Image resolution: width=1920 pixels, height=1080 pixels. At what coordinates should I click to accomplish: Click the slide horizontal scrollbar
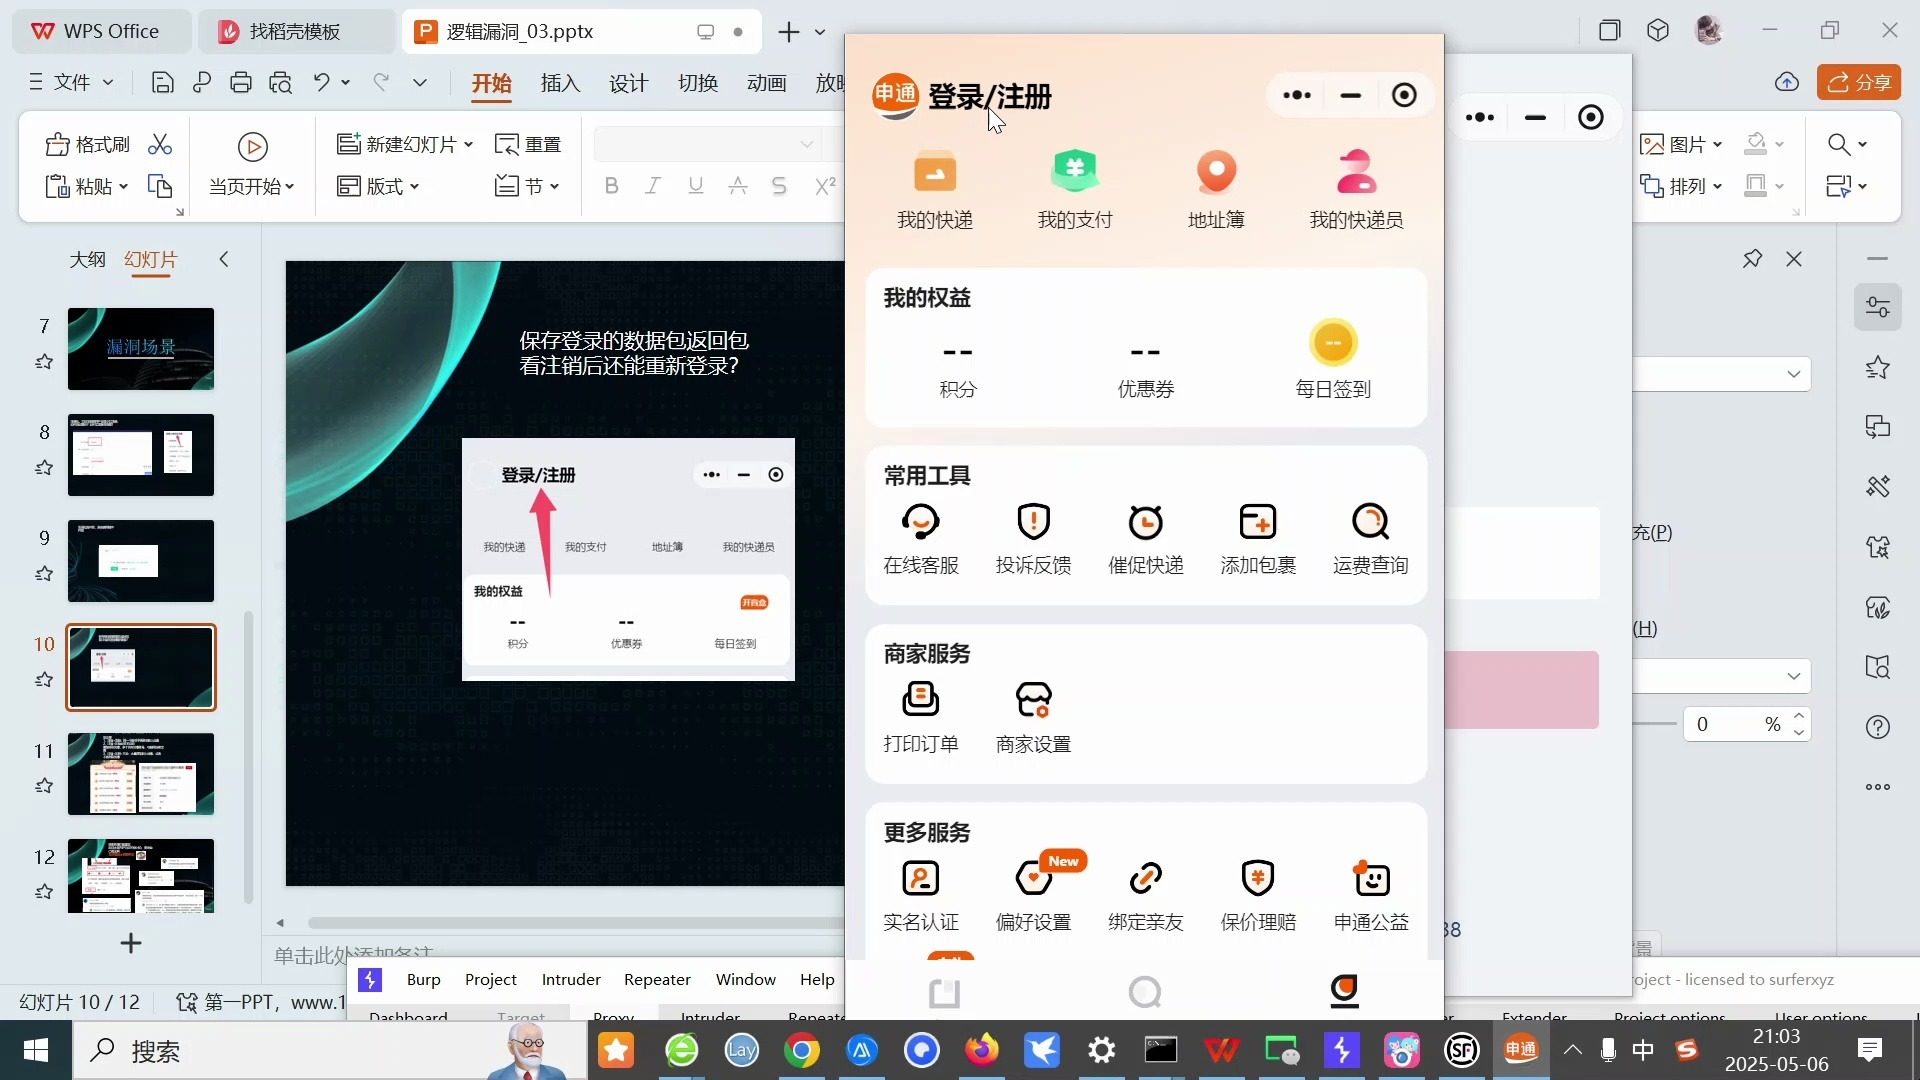[575, 923]
